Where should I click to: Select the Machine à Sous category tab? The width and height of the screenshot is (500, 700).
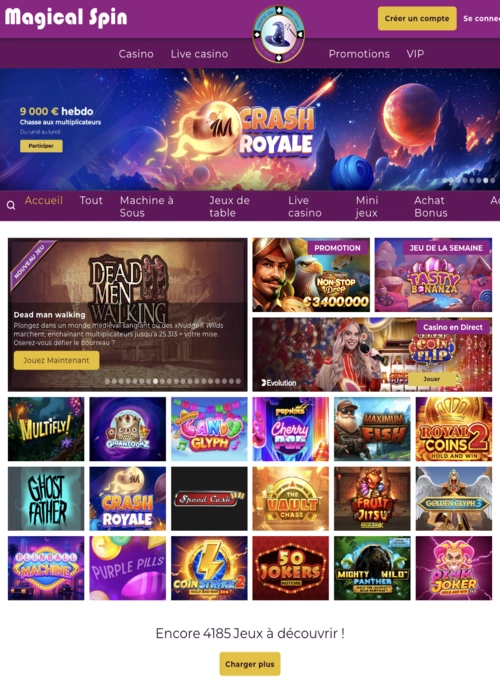146,206
